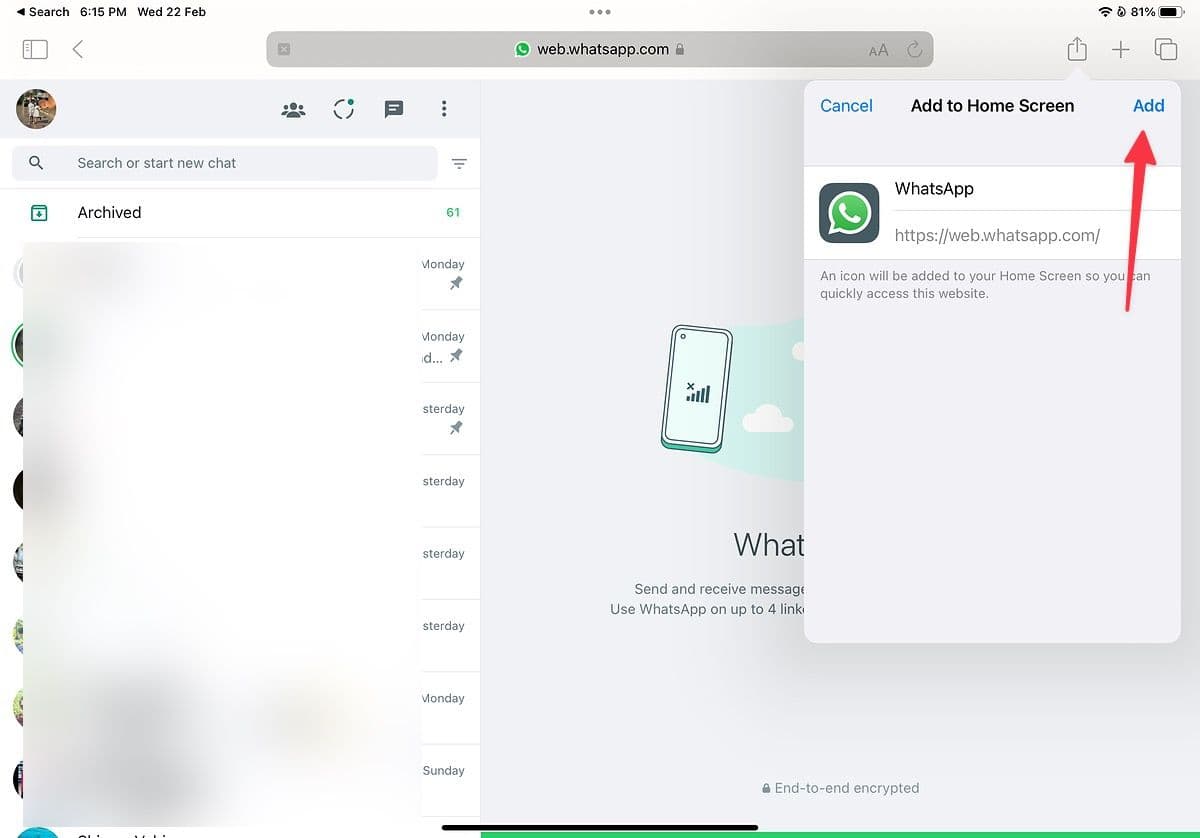Click the search magnifier in the chat search bar
1200x838 pixels.
[37, 162]
